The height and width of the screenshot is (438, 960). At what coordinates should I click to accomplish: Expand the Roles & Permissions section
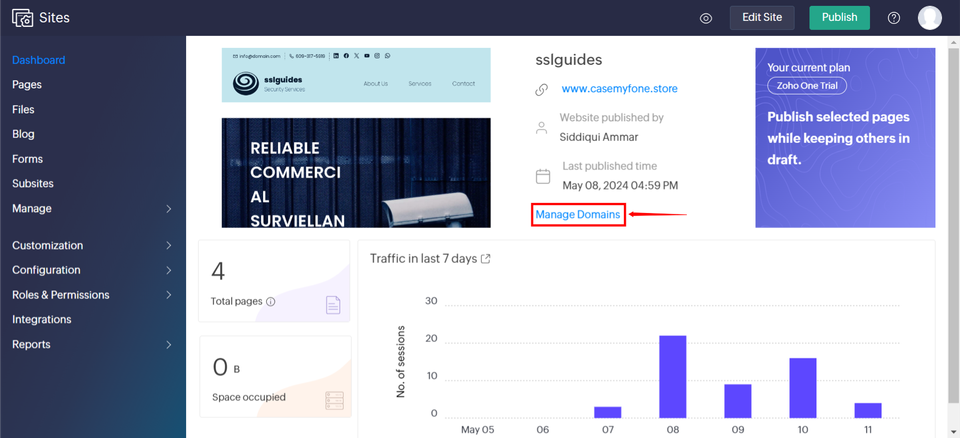tap(168, 295)
